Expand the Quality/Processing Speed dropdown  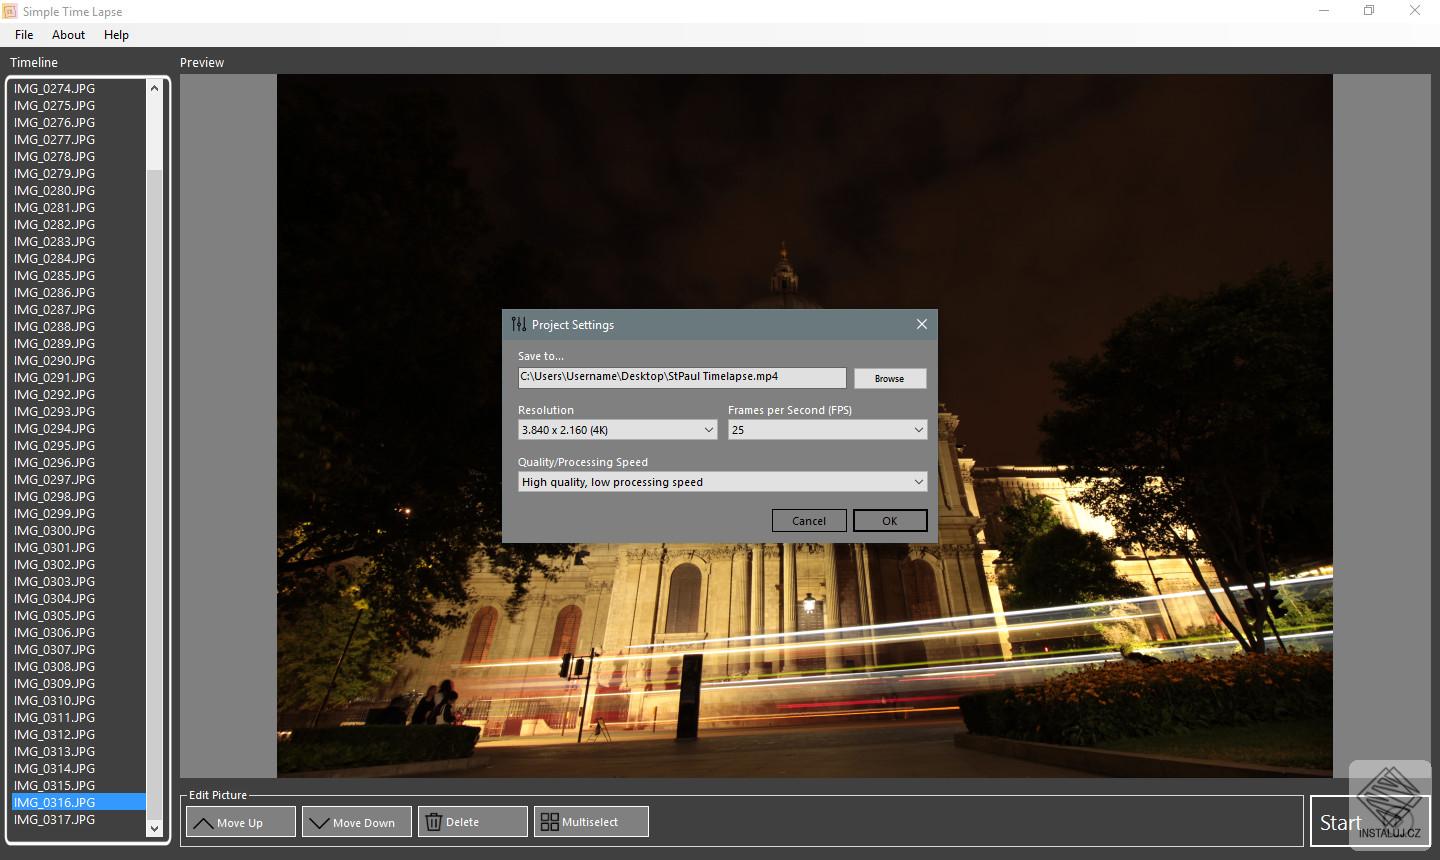pos(723,482)
